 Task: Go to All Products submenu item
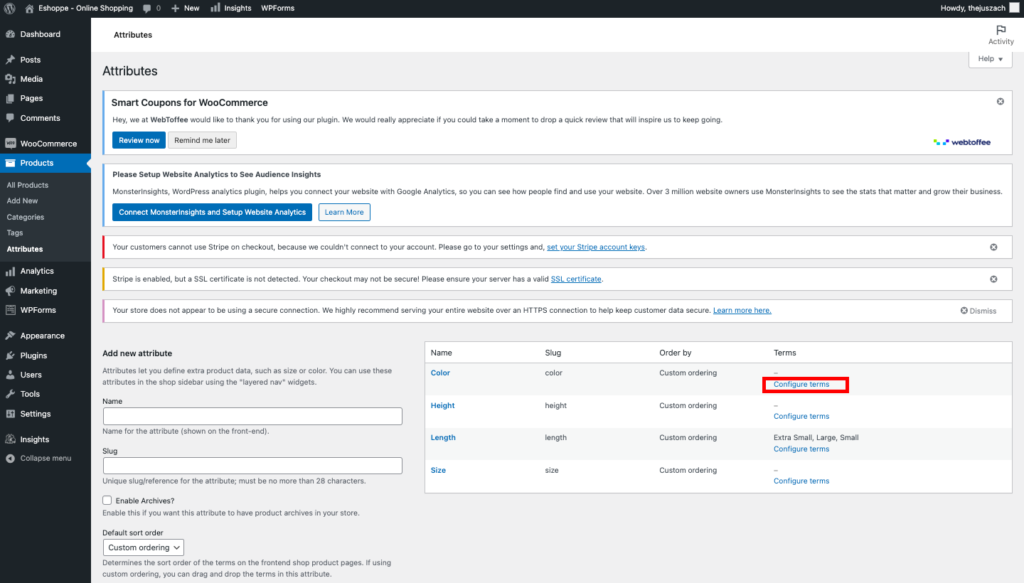pyautogui.click(x=27, y=185)
